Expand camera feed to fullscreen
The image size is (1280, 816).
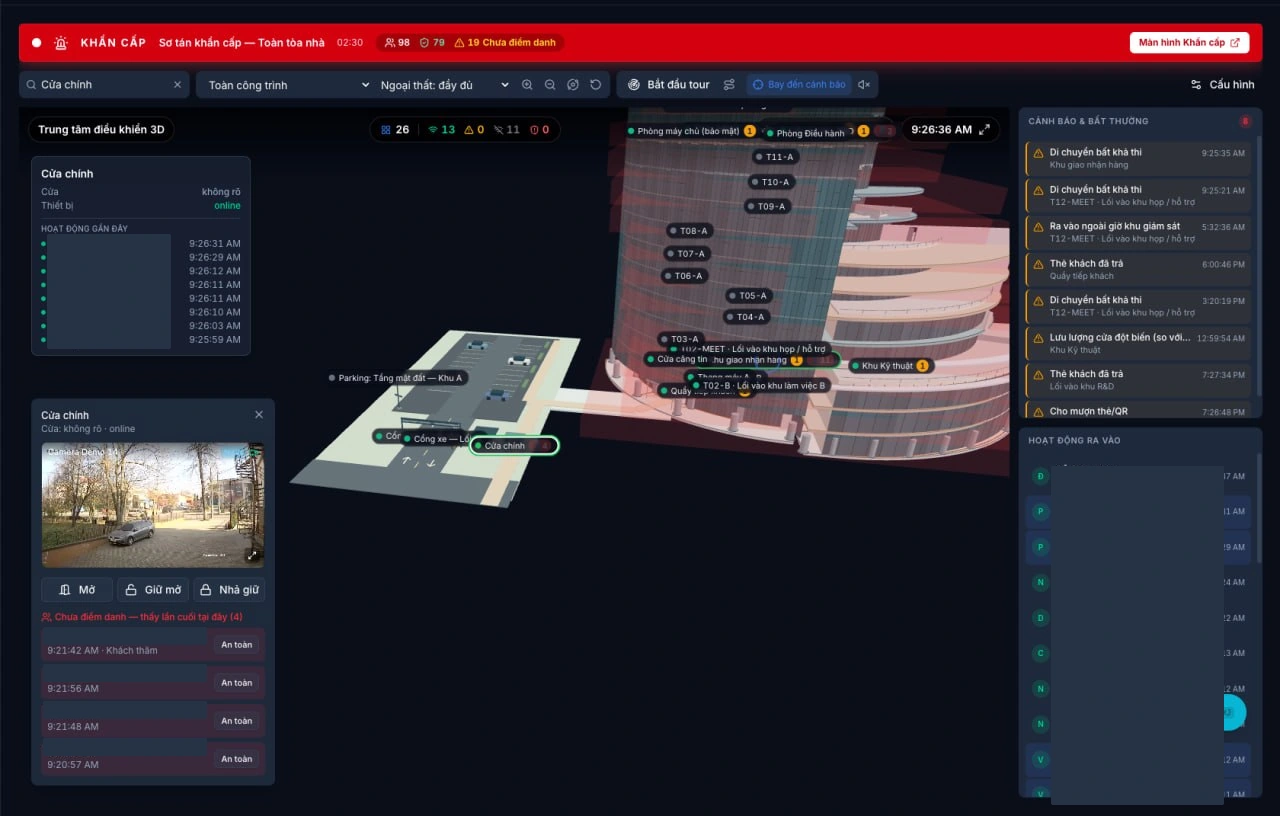click(253, 555)
